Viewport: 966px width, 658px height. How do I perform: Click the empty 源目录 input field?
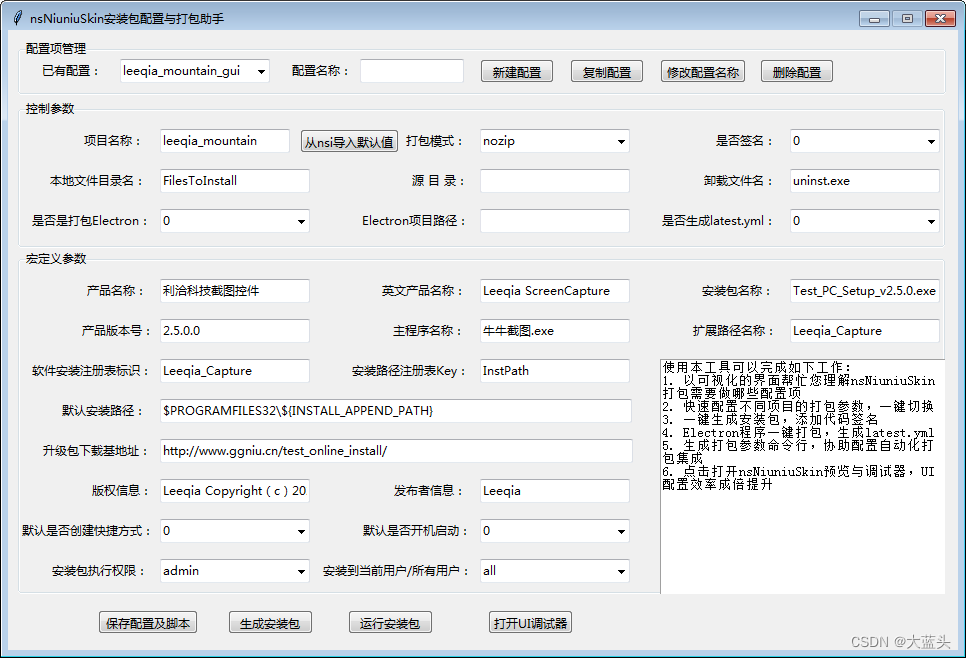pyautogui.click(x=554, y=181)
